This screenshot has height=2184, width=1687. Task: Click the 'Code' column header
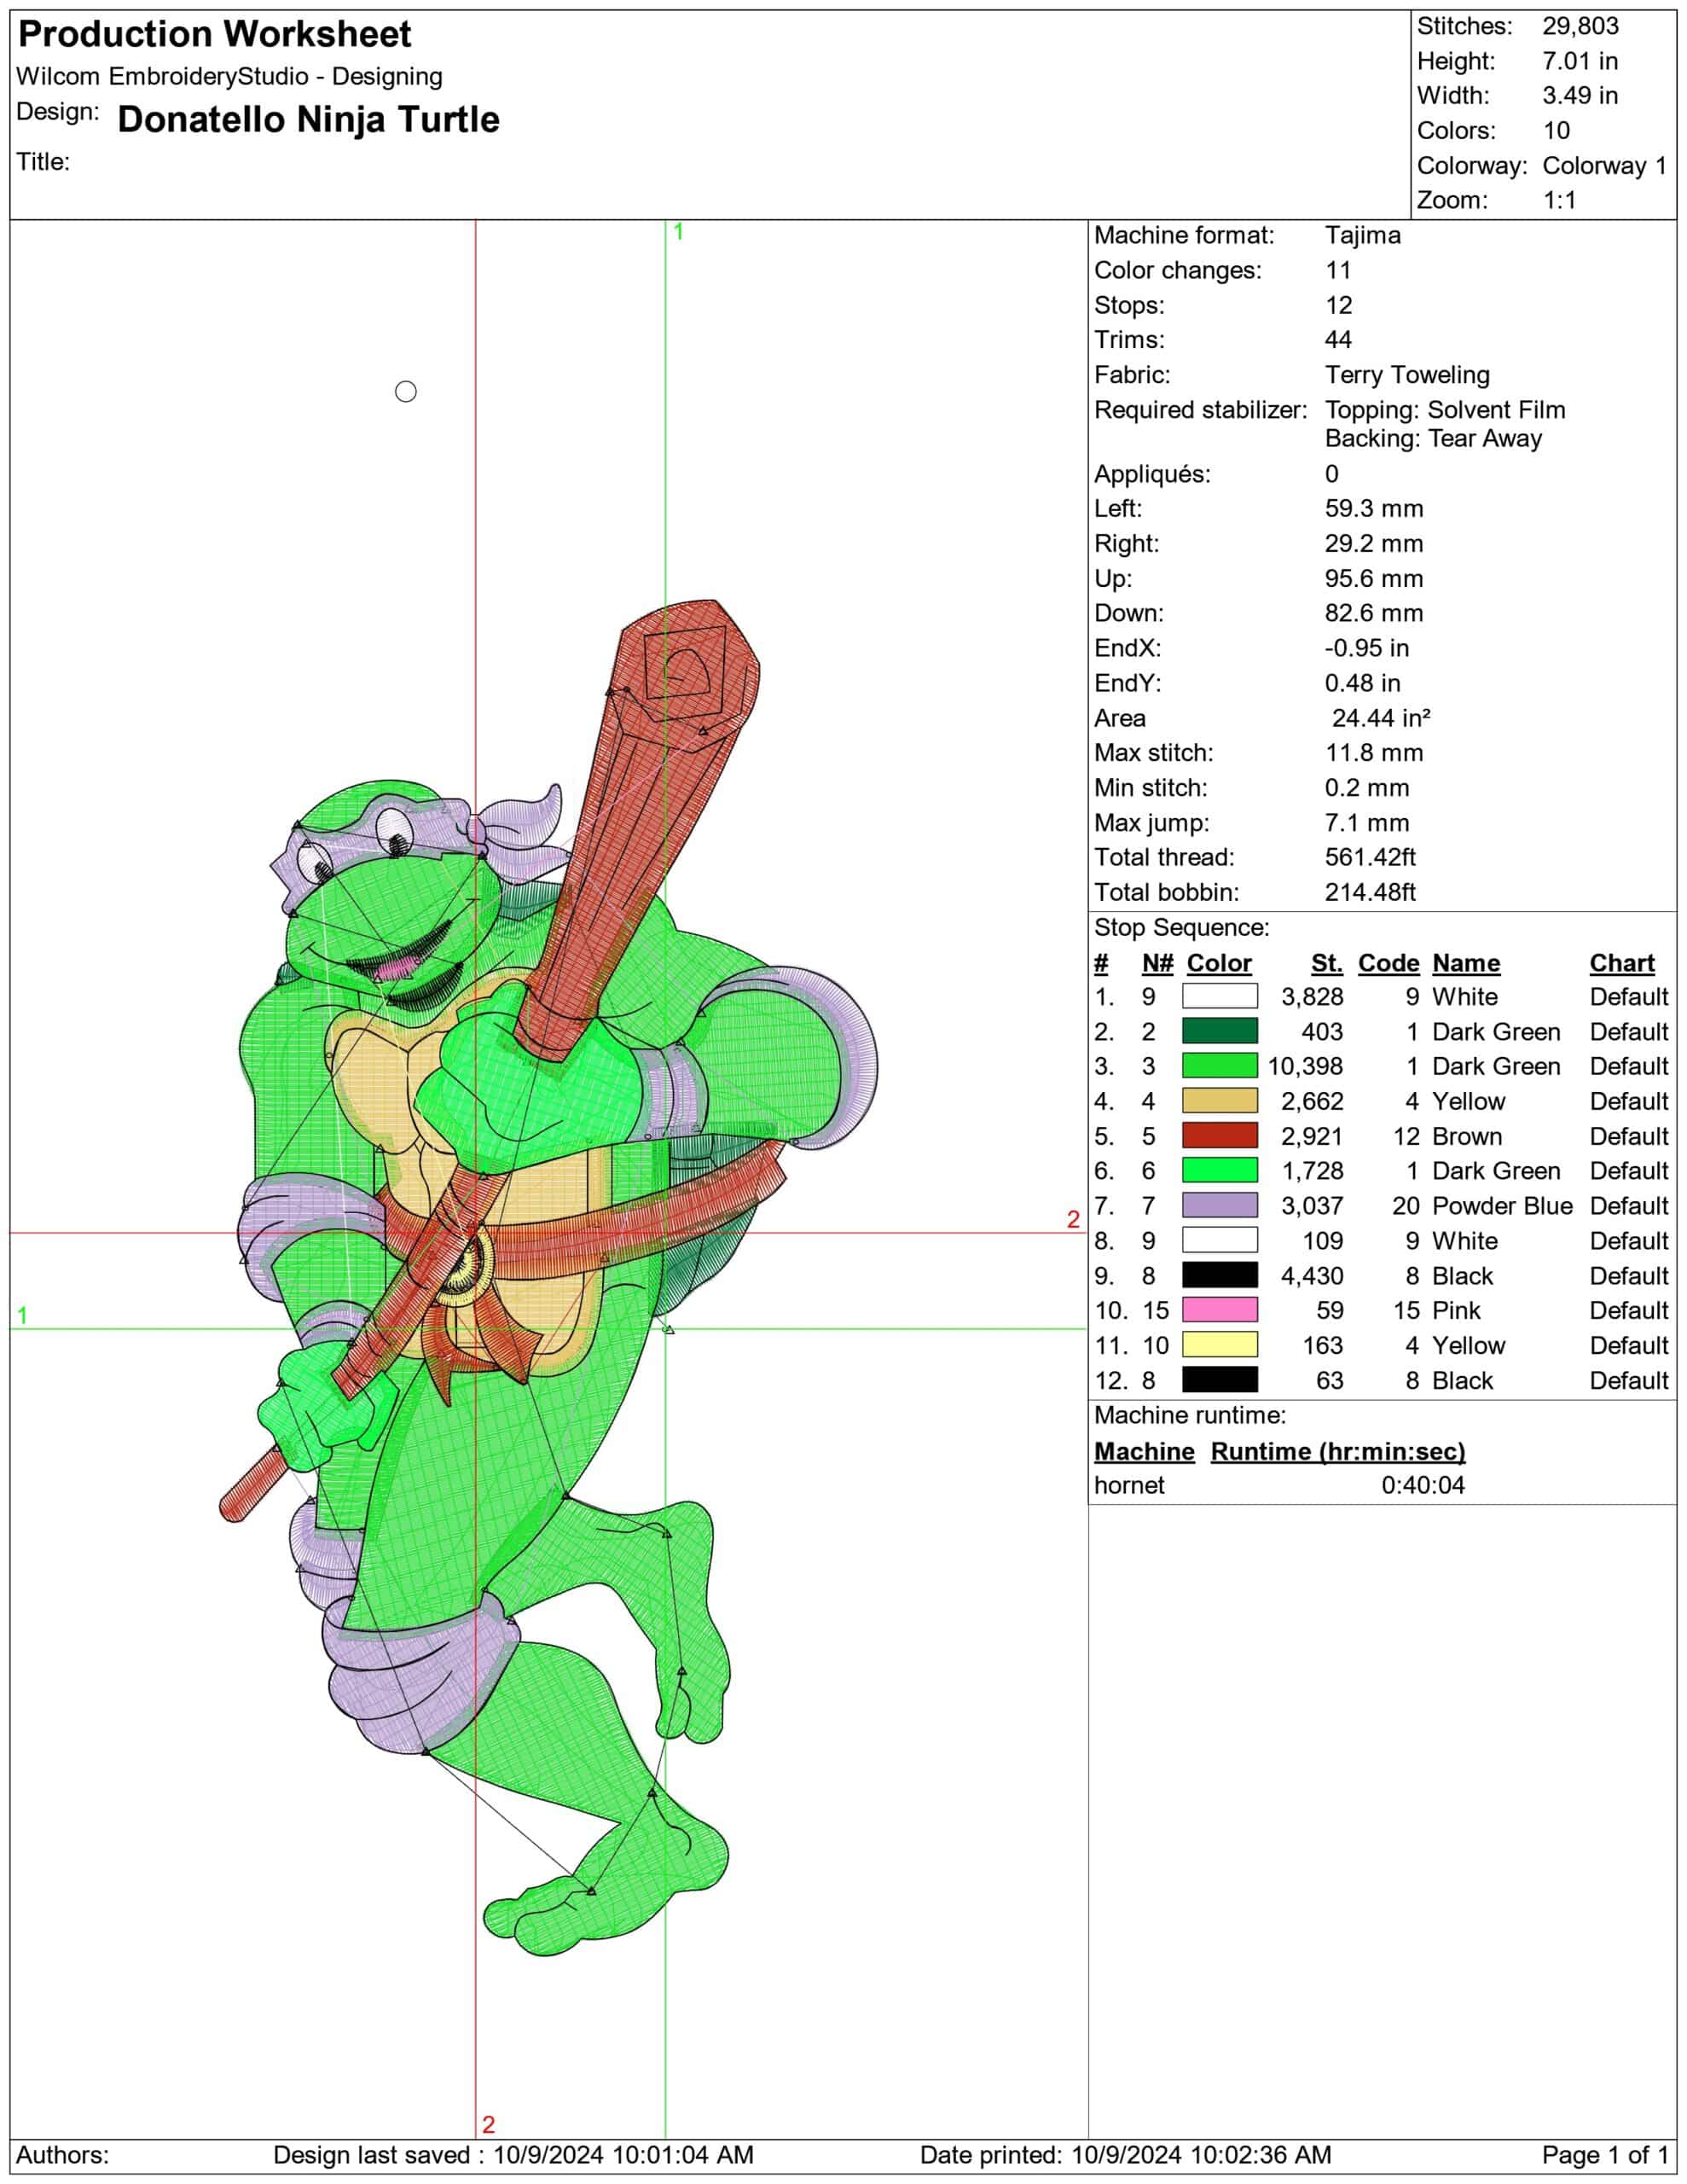(1388, 963)
